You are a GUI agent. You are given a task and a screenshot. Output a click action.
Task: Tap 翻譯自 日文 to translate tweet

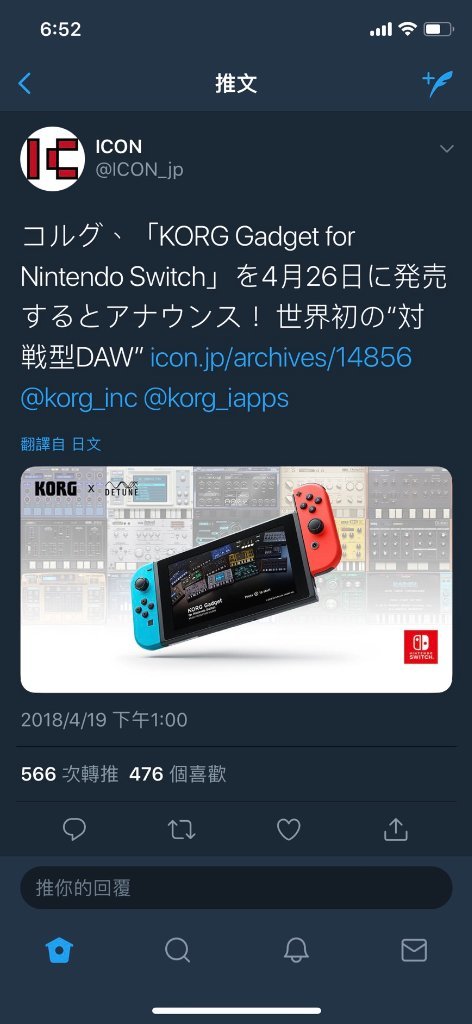61,445
